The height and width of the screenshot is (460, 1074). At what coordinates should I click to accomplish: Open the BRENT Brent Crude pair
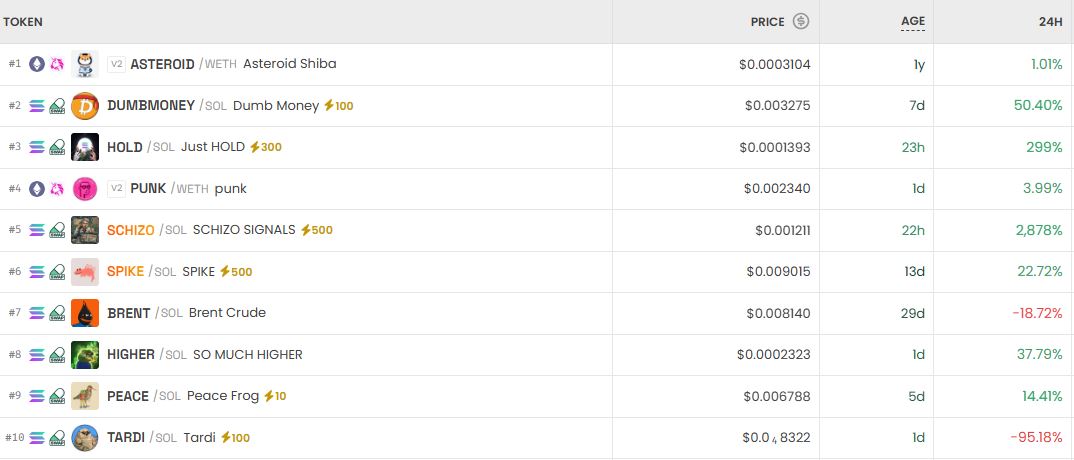[x=186, y=313]
